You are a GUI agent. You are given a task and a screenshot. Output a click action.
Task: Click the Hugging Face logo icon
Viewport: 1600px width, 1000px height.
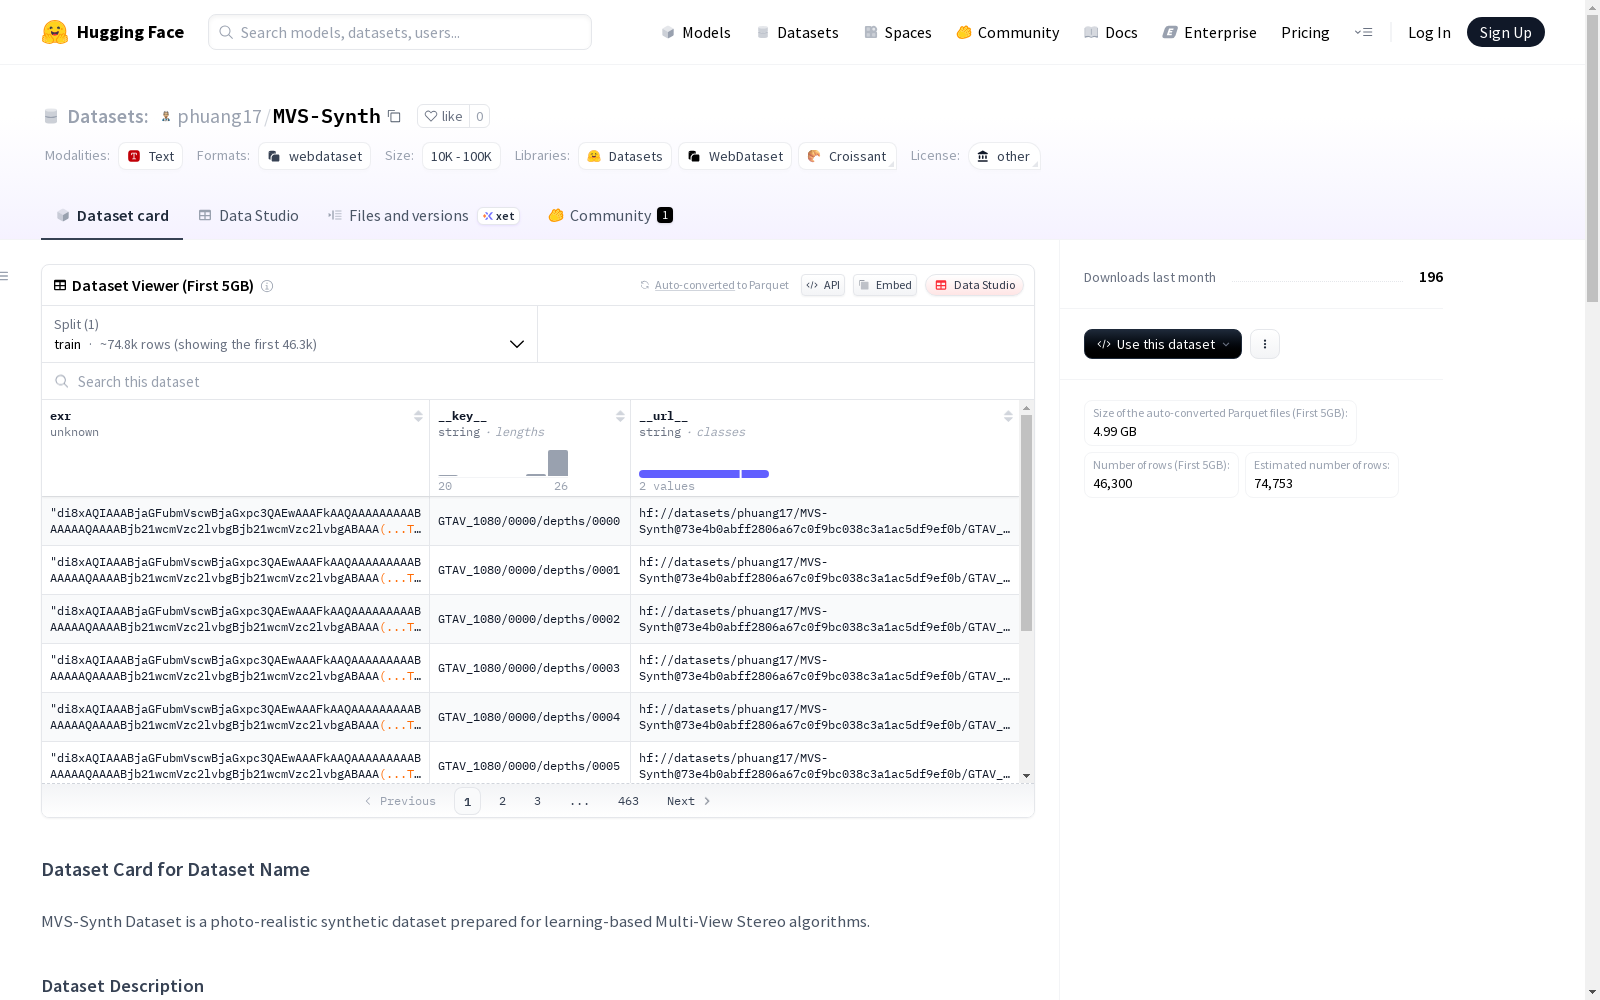pyautogui.click(x=55, y=32)
